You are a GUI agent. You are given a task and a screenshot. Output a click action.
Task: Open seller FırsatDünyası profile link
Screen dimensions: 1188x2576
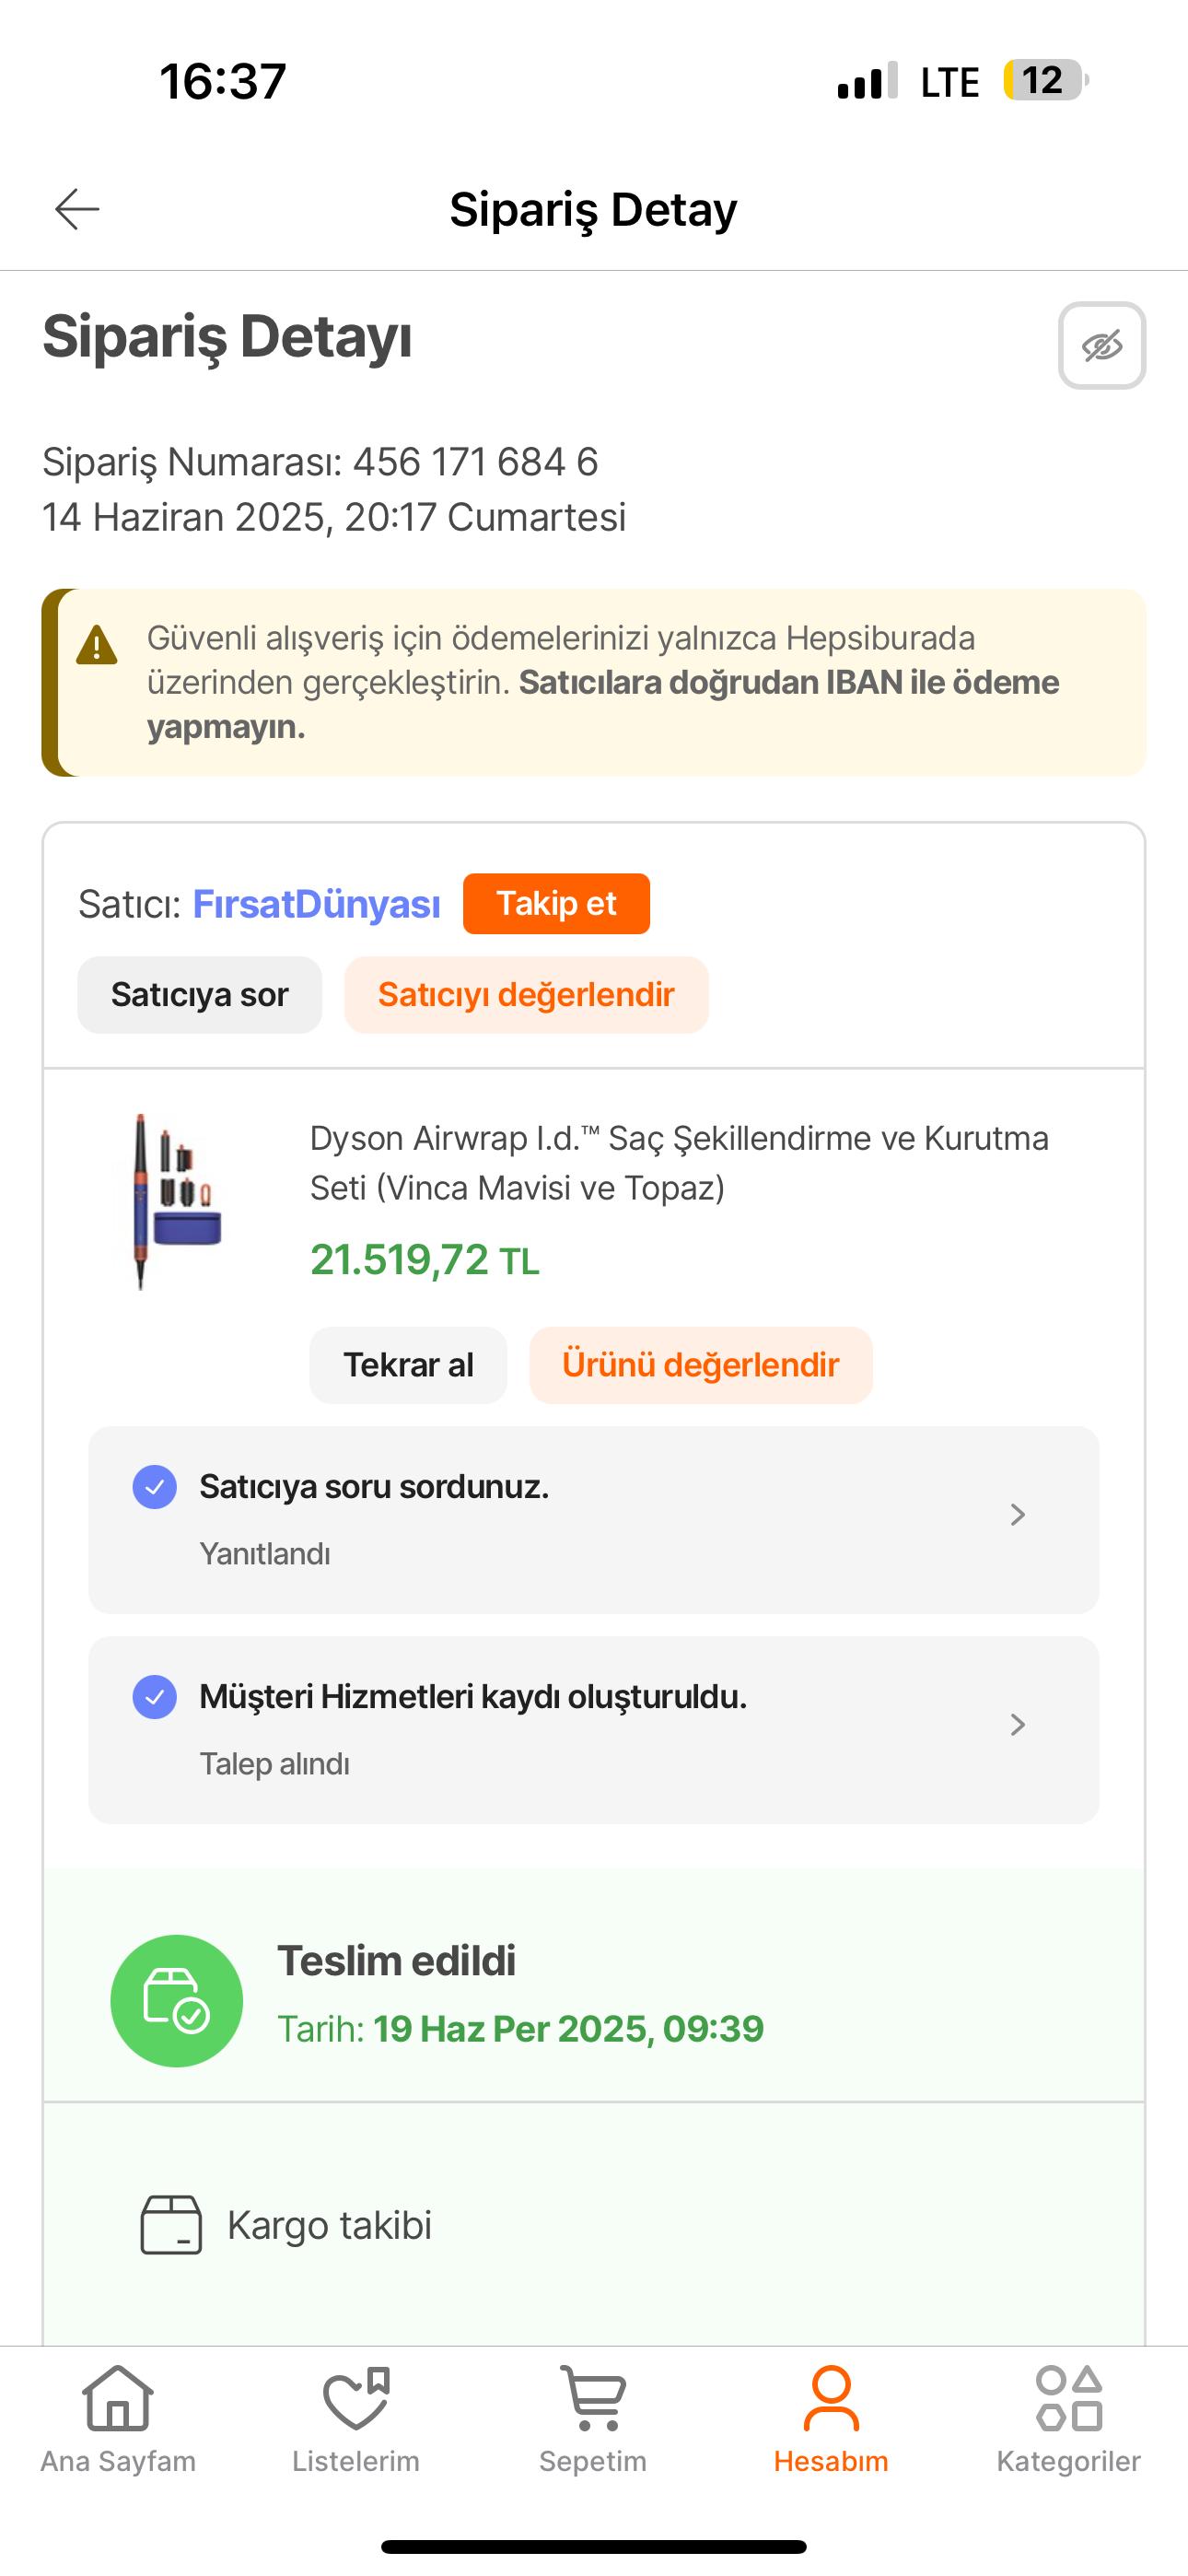click(316, 904)
